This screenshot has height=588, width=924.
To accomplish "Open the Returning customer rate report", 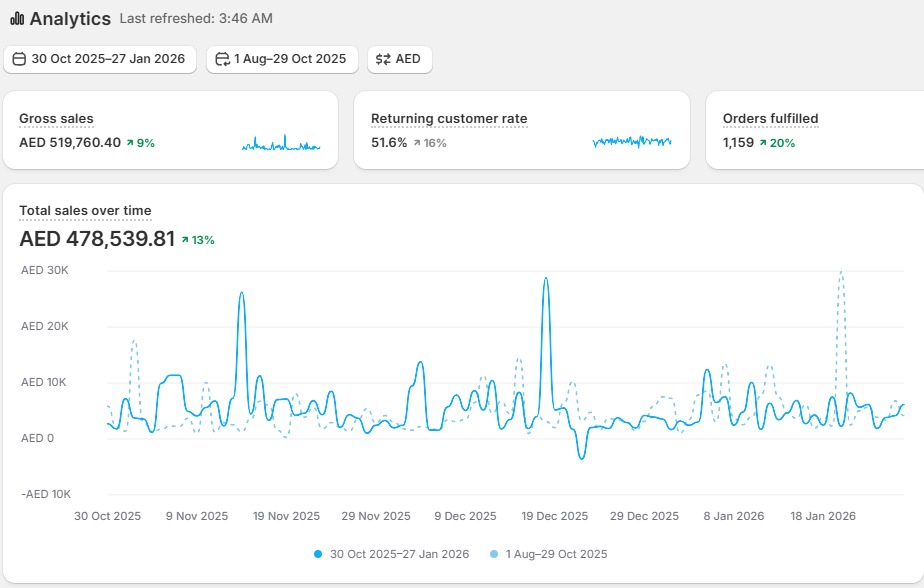I will click(x=449, y=118).
